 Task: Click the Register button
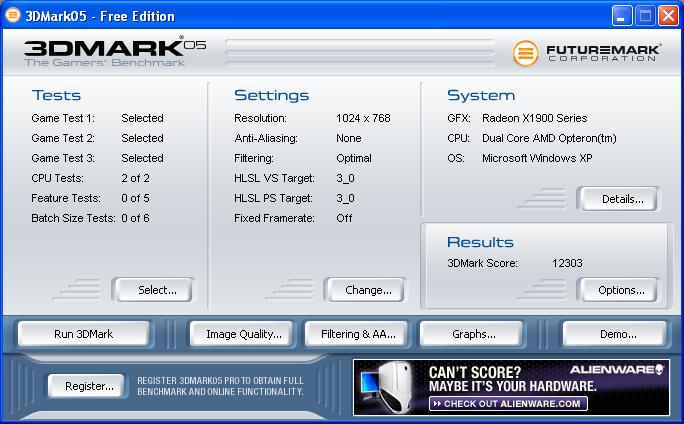87,386
